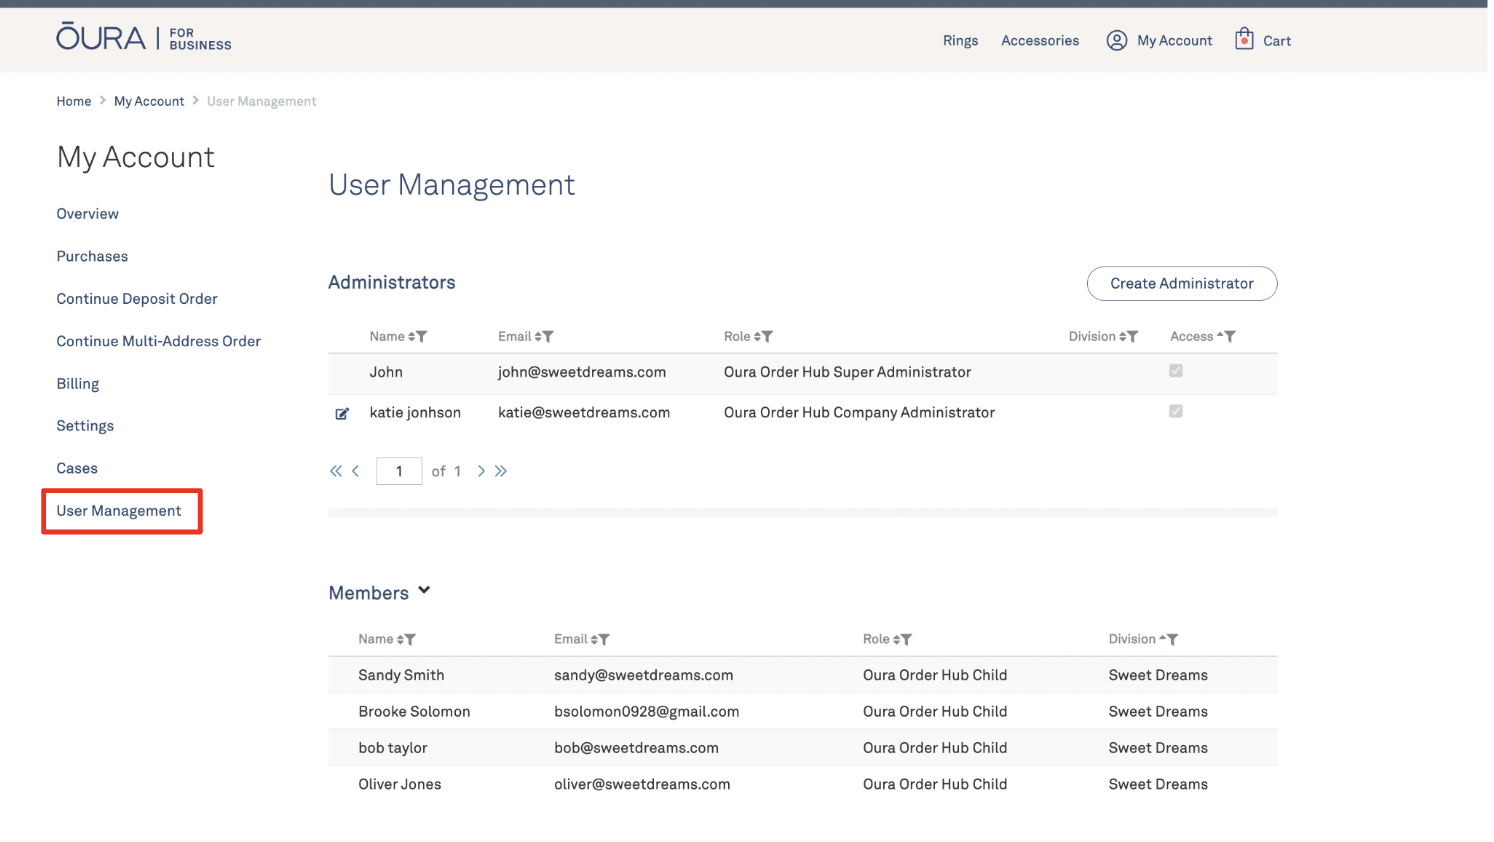Click the Cart link text
The image size is (1494, 842).
pos(1277,41)
